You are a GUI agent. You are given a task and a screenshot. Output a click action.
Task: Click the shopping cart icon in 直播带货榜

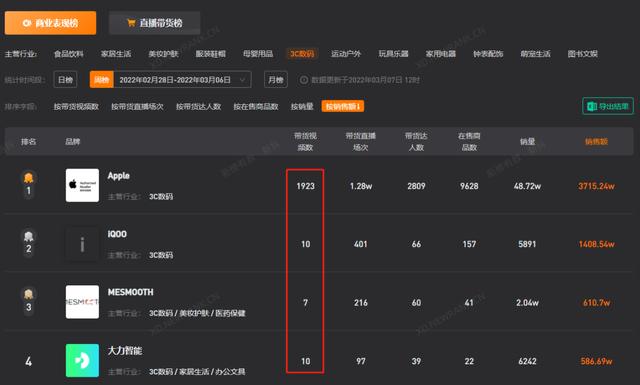131,23
